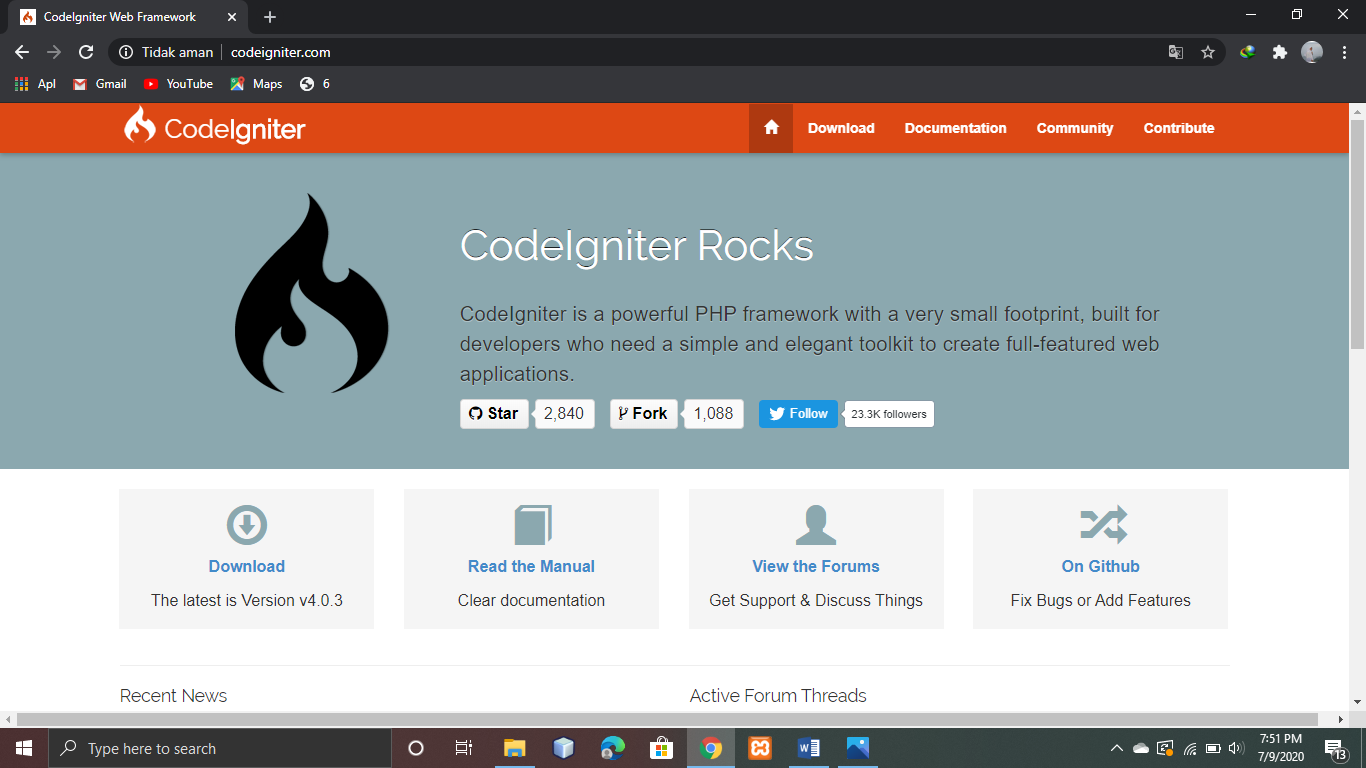1366x768 pixels.
Task: Open Cortana circle in the taskbar
Action: click(416, 748)
